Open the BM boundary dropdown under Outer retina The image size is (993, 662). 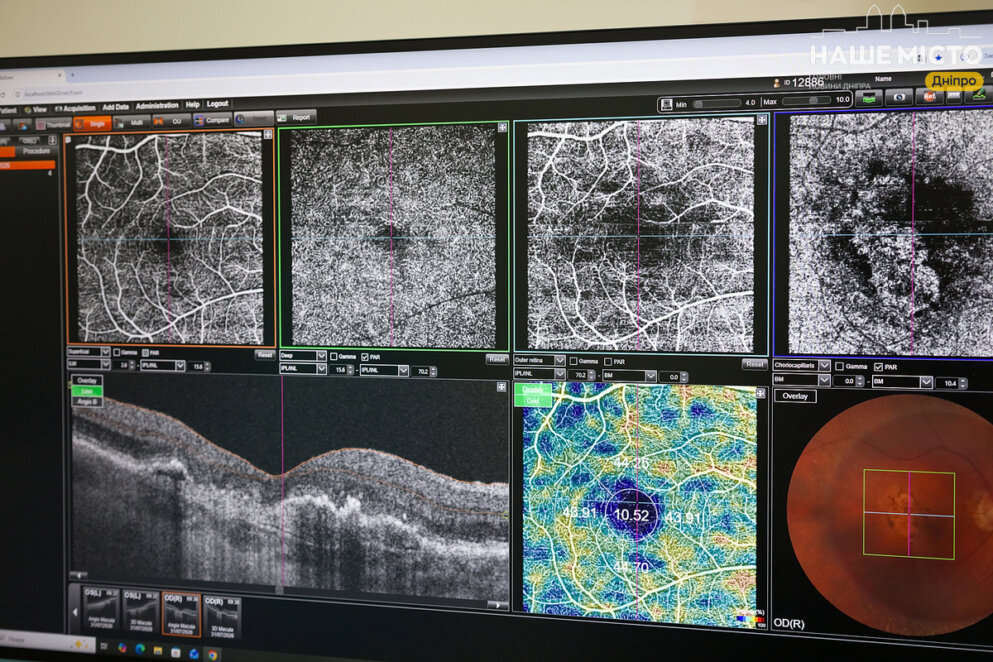pos(629,376)
